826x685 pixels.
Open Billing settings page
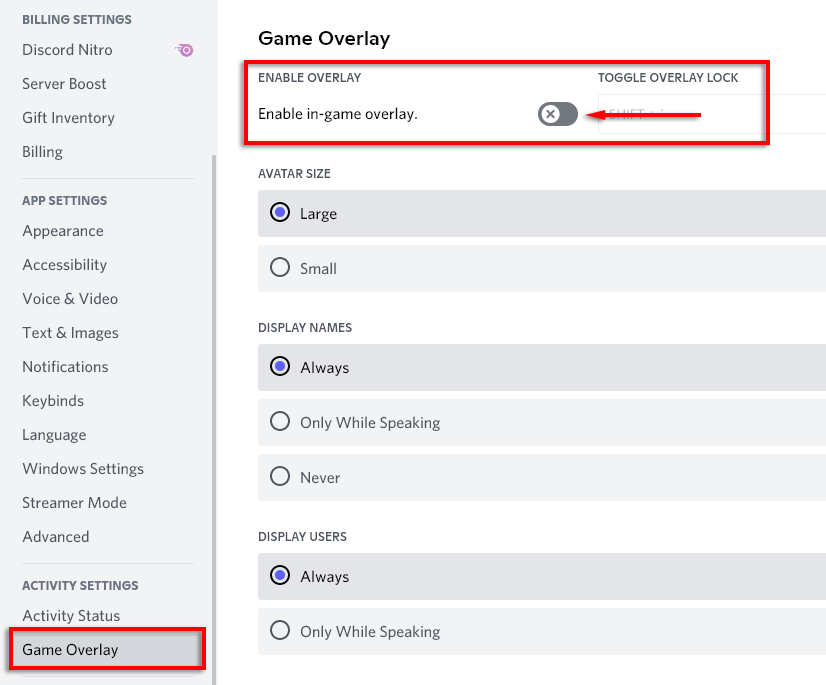(42, 152)
